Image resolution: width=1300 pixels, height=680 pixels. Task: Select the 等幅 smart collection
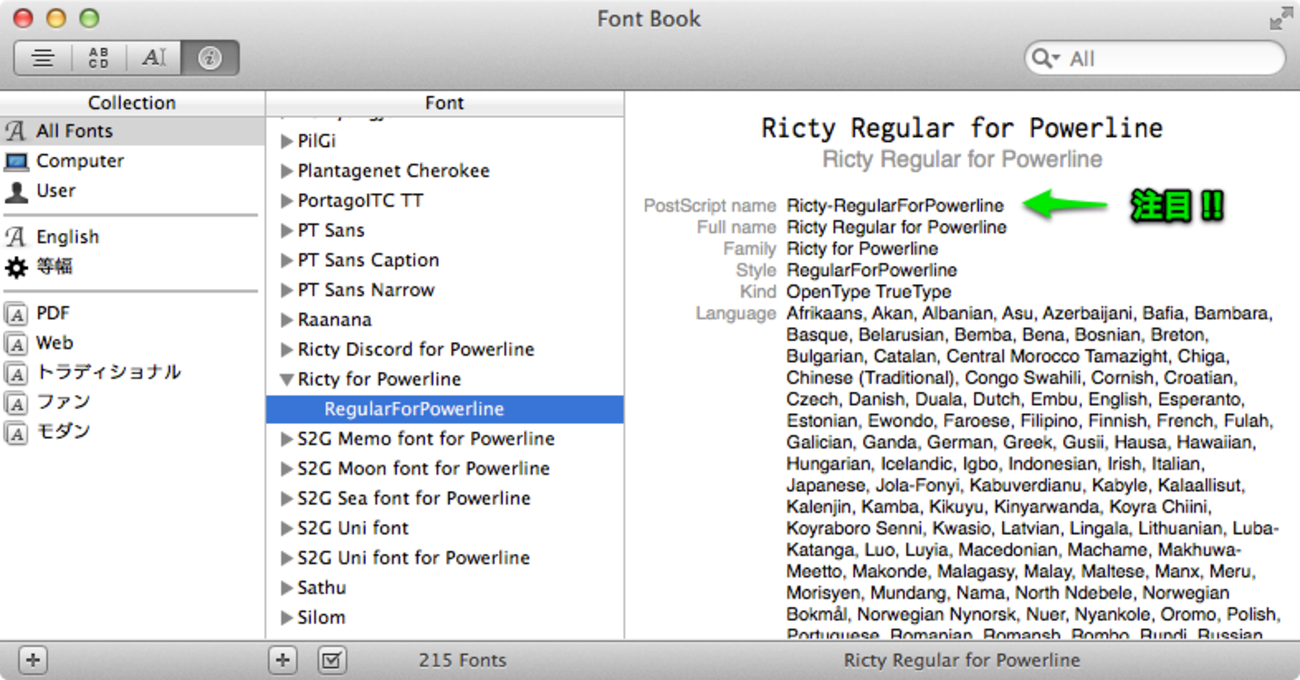coord(132,267)
